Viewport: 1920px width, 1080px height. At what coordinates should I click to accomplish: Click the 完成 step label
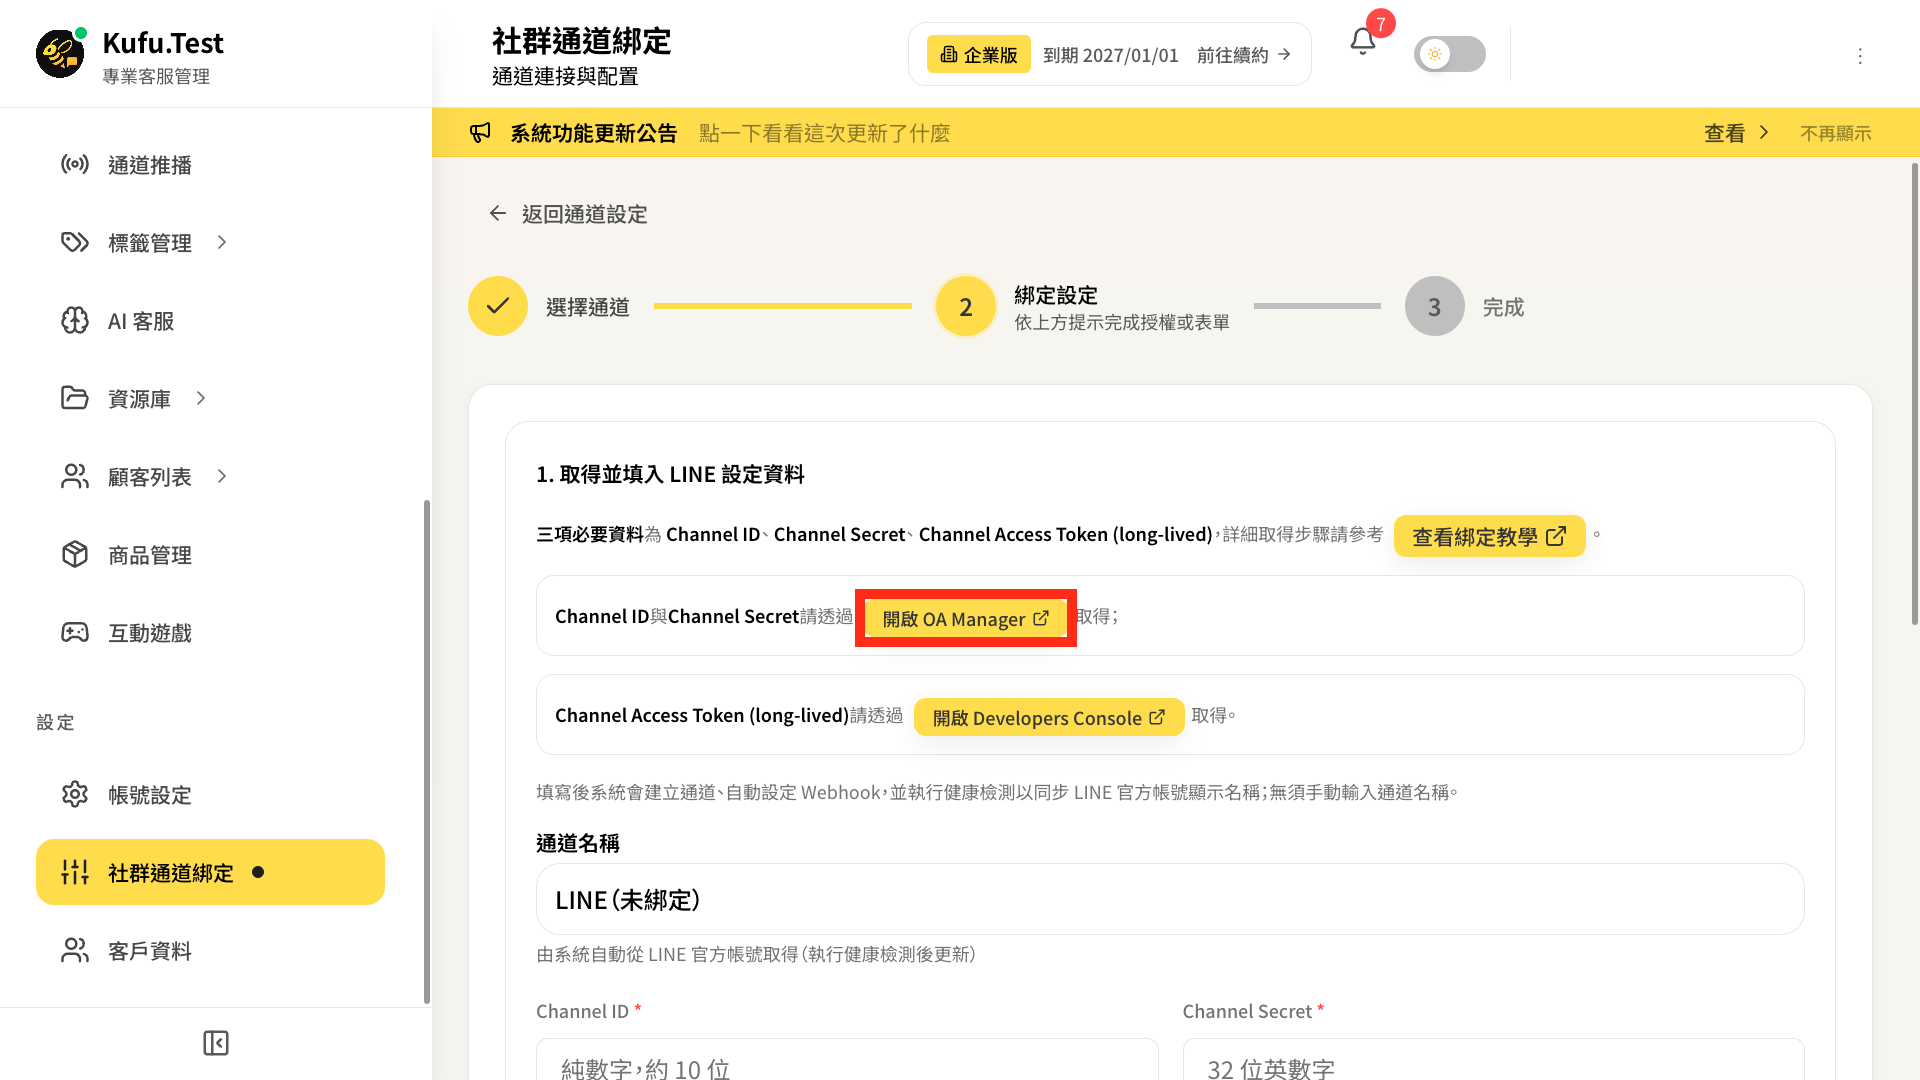(x=1503, y=307)
